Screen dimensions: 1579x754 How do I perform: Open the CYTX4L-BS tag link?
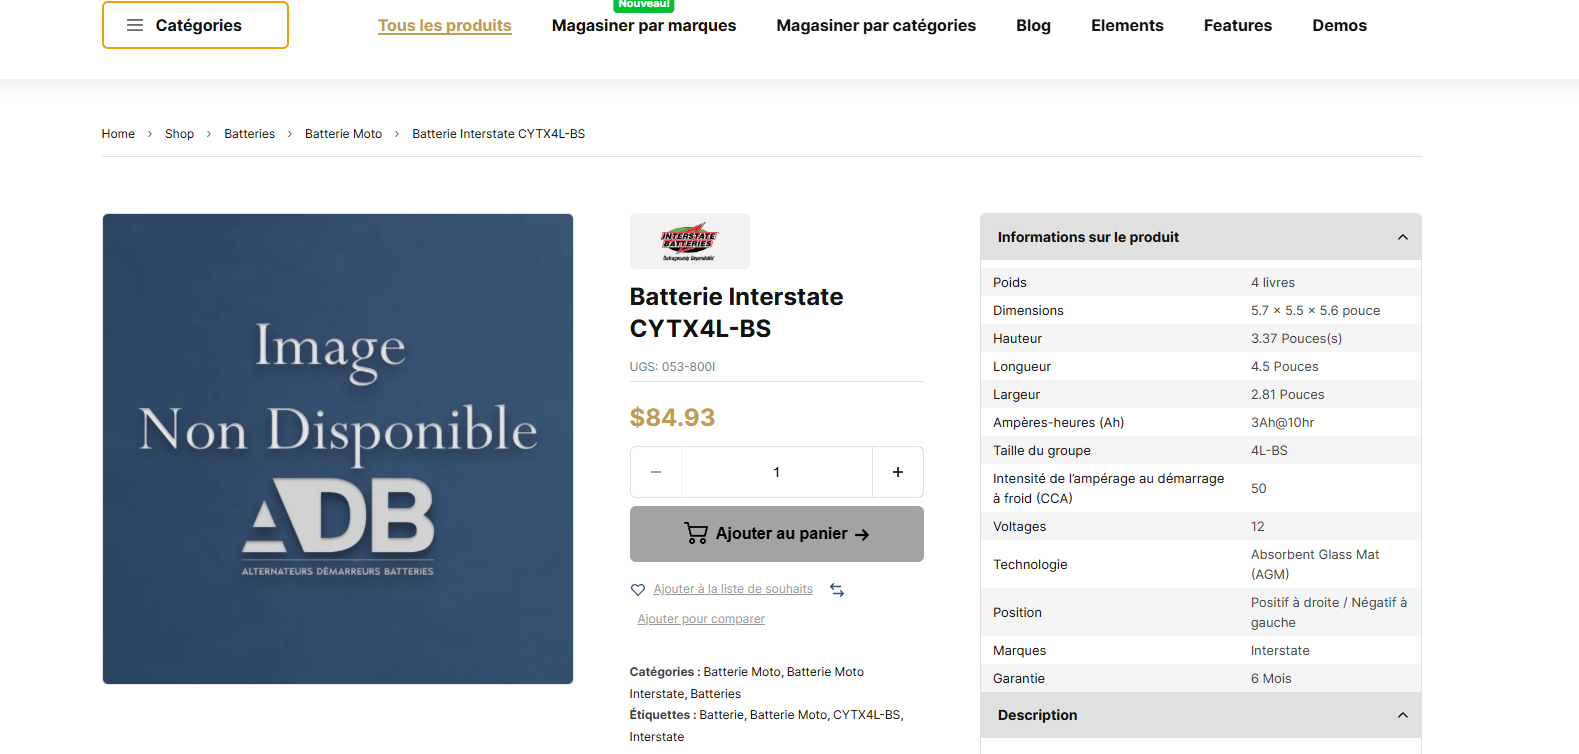(866, 715)
